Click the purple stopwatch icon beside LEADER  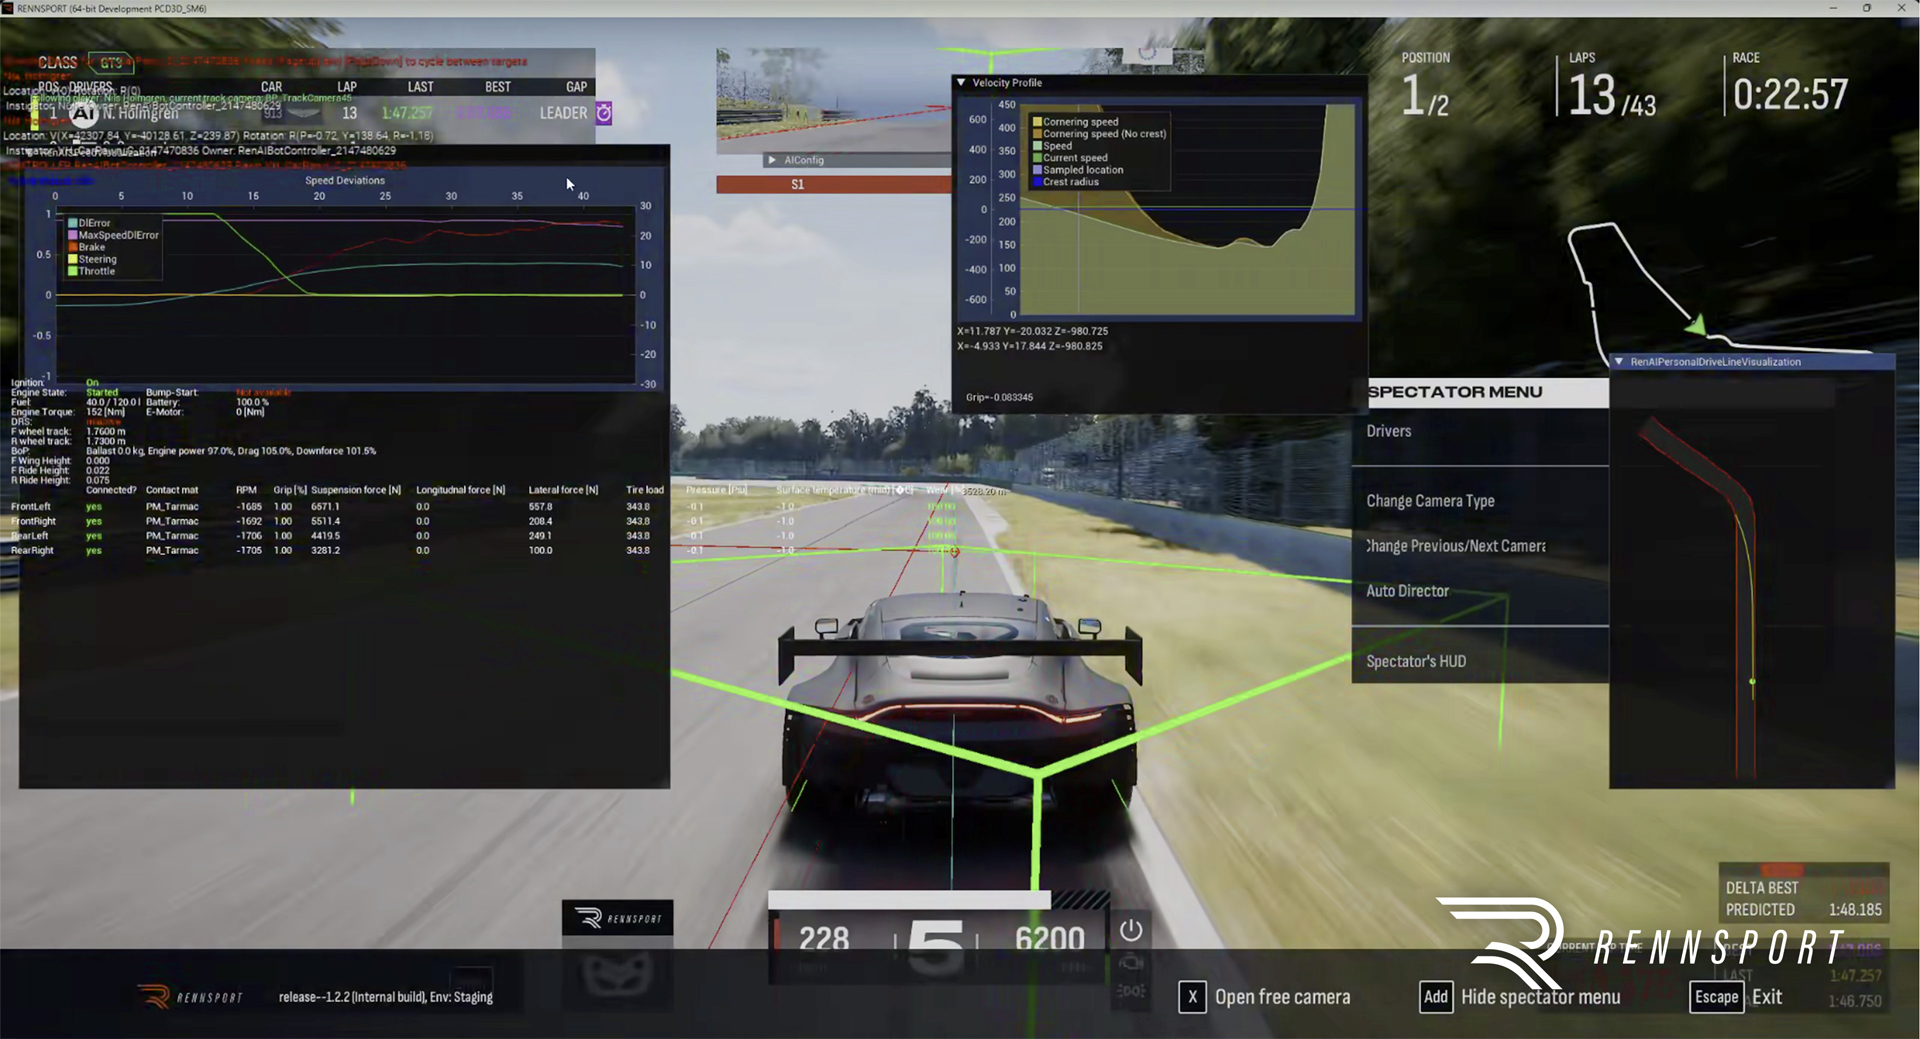tap(604, 113)
